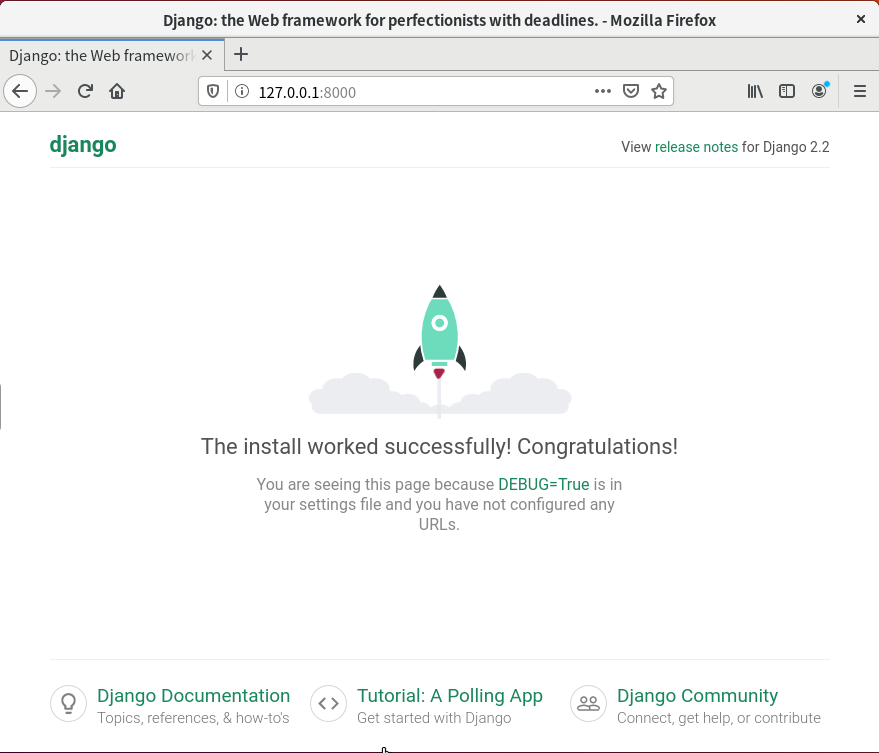
Task: Open the tracking protection shield icon
Action: pos(213,91)
